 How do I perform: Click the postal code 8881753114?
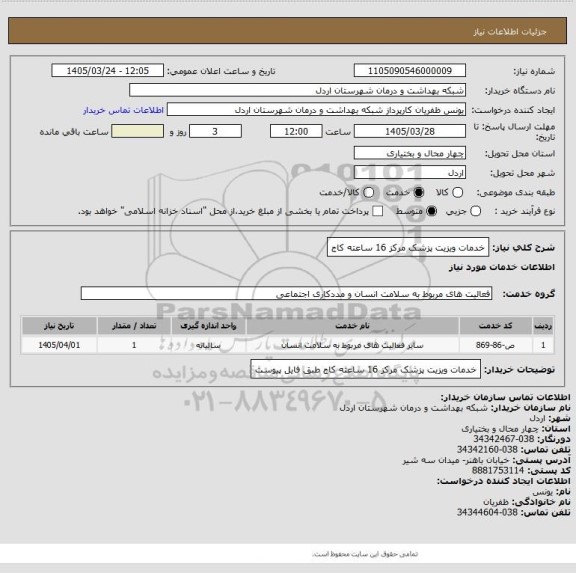(x=498, y=471)
